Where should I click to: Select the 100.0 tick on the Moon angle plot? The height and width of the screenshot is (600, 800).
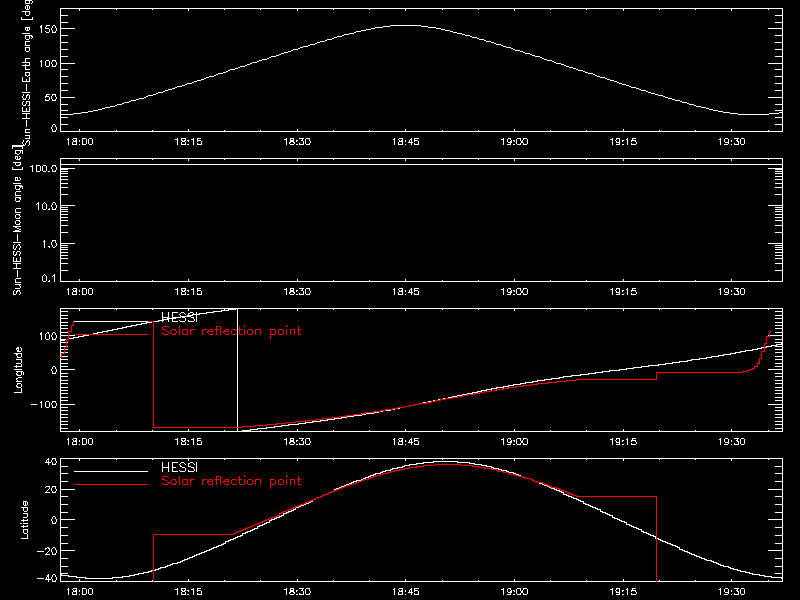tap(43, 168)
